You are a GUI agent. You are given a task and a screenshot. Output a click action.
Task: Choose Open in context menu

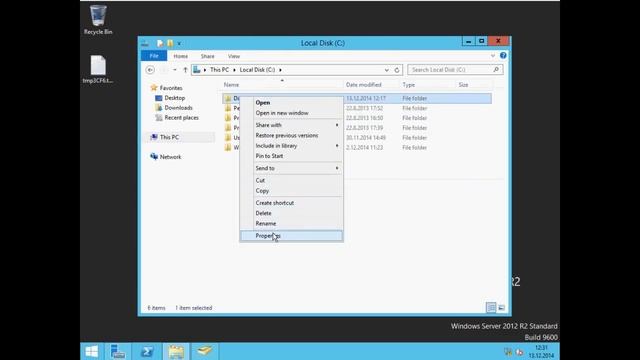(291, 102)
